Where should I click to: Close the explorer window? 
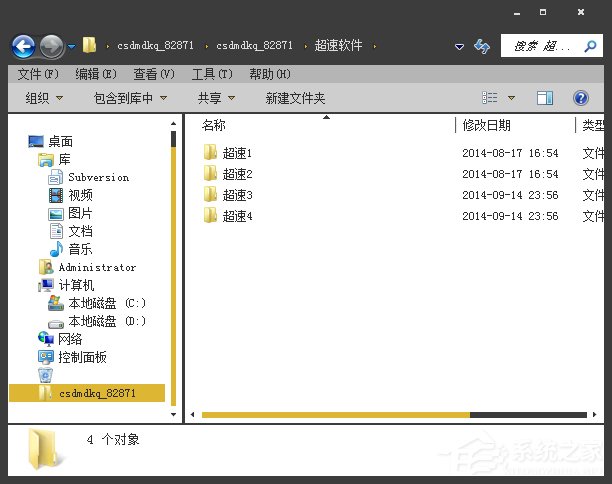point(581,12)
